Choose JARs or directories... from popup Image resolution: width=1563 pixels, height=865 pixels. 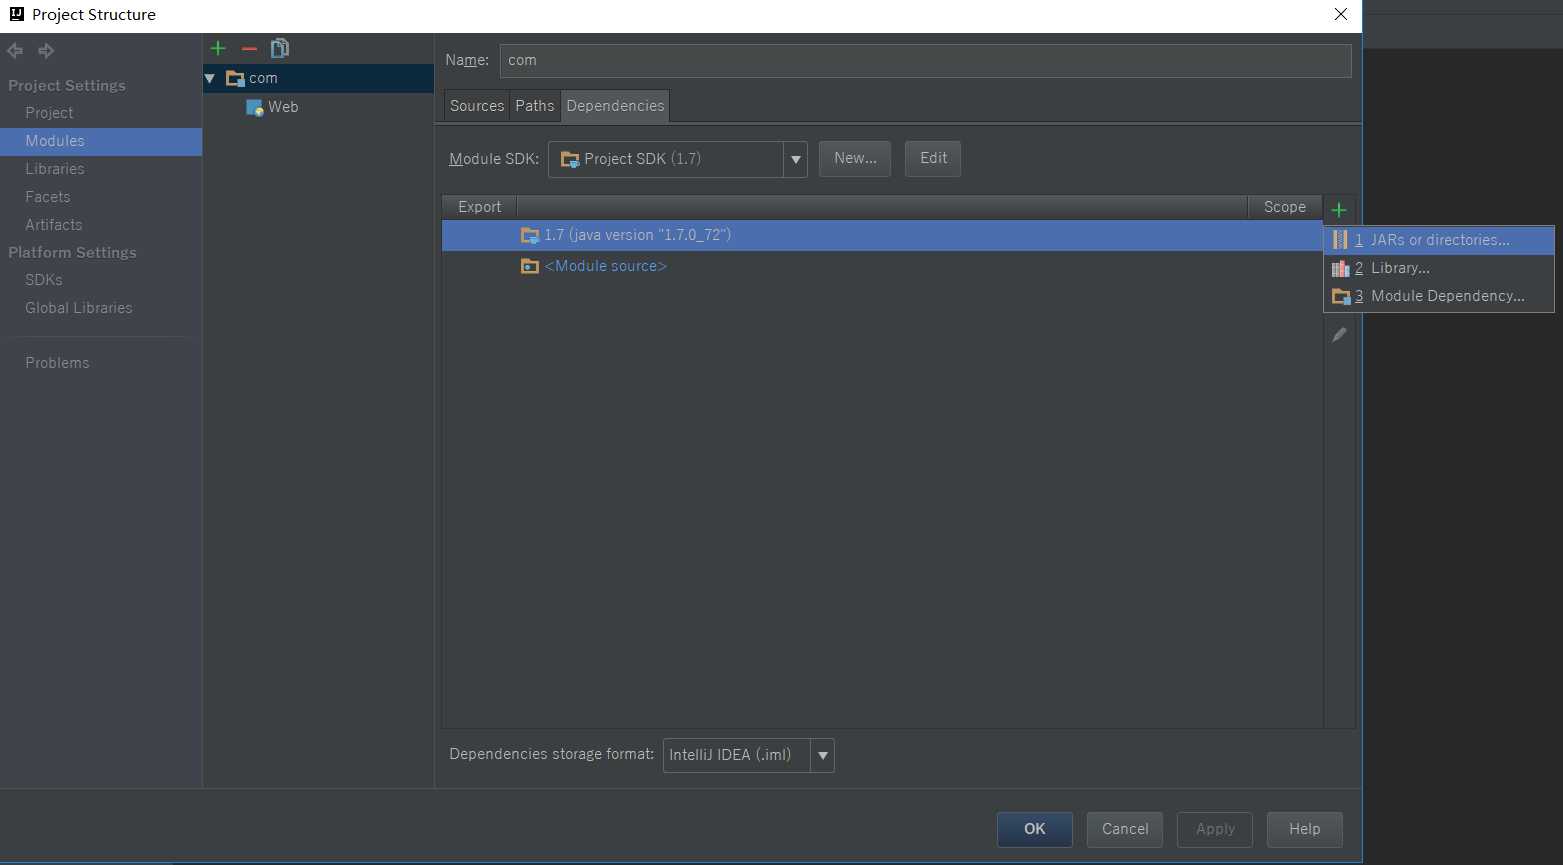[1439, 240]
